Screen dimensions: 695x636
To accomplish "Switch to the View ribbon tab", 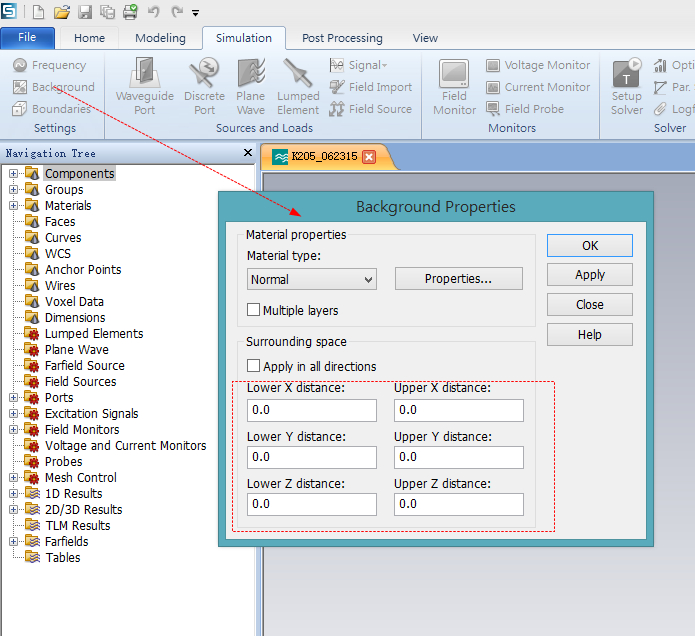I will 425,38.
